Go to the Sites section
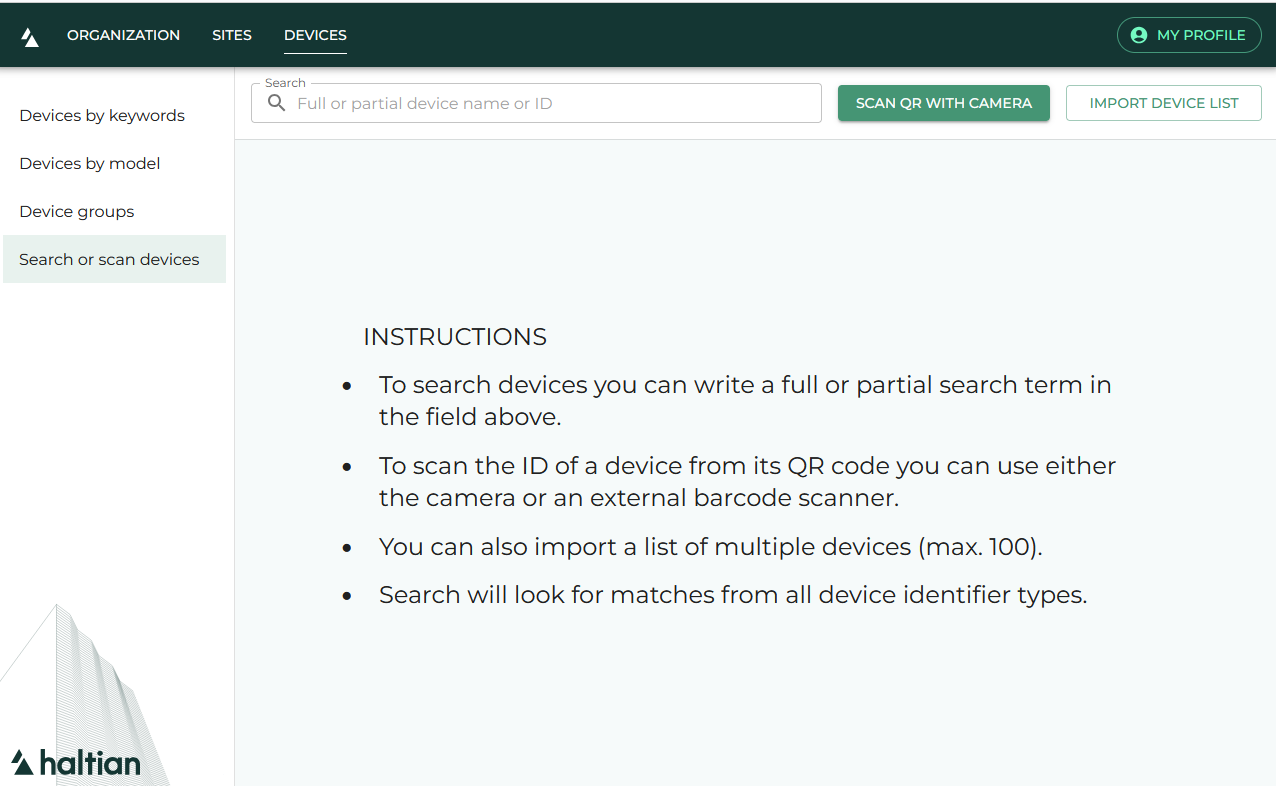Screen dimensions: 1276x786 pos(232,35)
